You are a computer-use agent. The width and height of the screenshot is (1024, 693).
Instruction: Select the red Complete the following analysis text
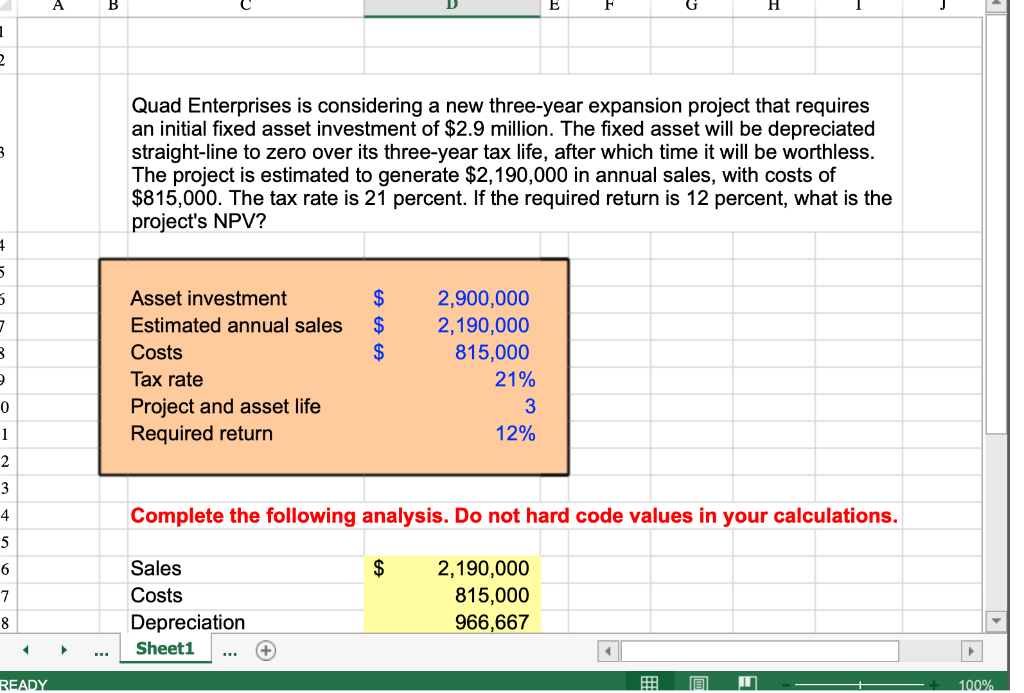[x=514, y=515]
